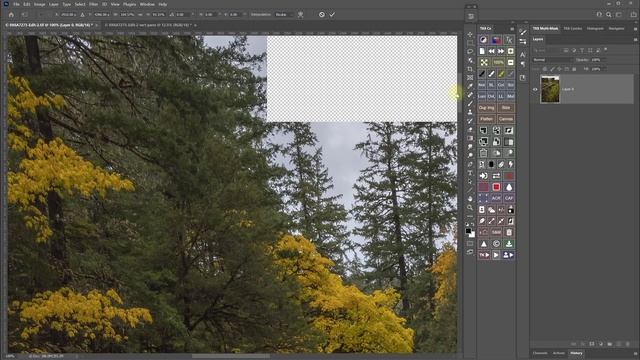Click the TK red square stop icon
This screenshot has width=640, height=360.
[496, 187]
